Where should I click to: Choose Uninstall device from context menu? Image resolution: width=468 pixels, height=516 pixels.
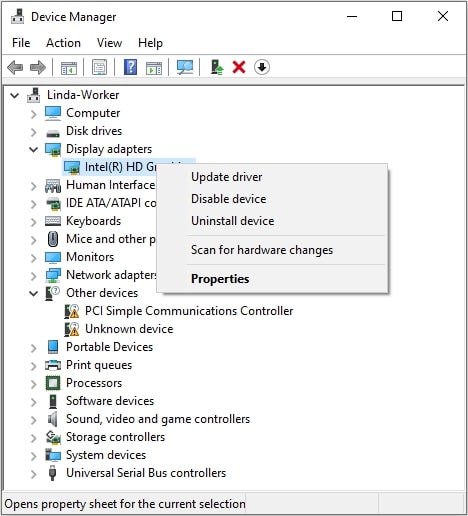233,221
